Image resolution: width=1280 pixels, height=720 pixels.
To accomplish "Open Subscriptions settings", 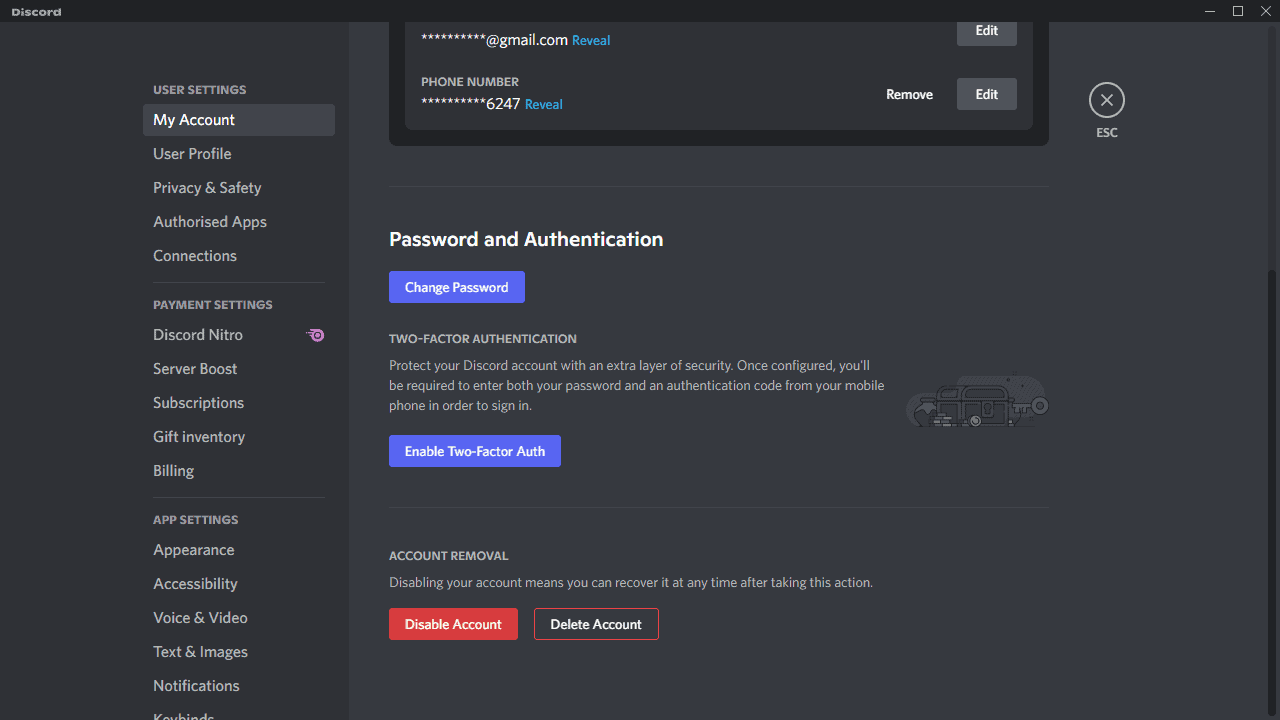I will click(x=238, y=403).
